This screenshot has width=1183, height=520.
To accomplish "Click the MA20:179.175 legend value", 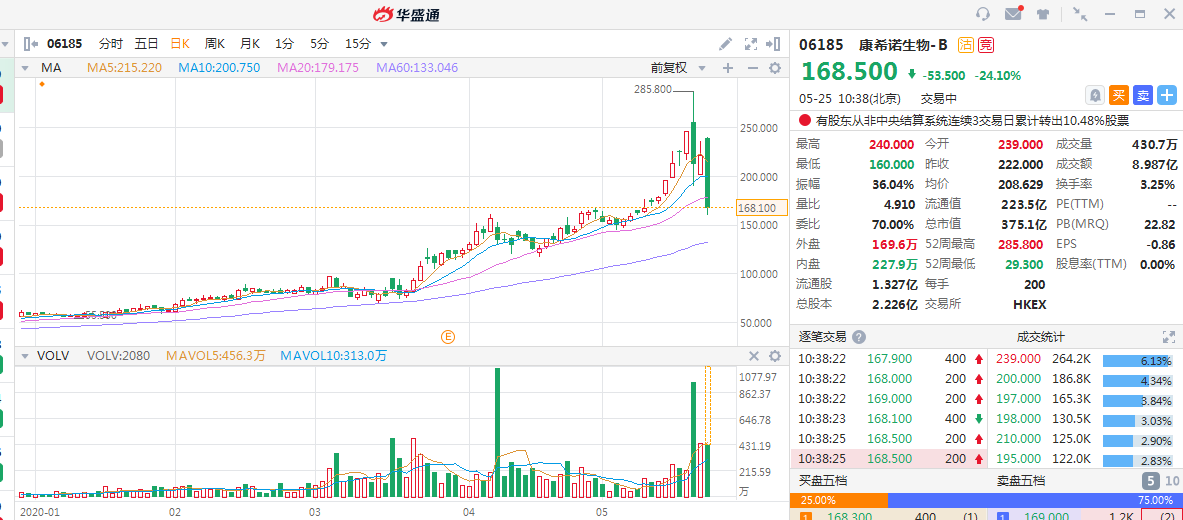I will click(x=318, y=68).
